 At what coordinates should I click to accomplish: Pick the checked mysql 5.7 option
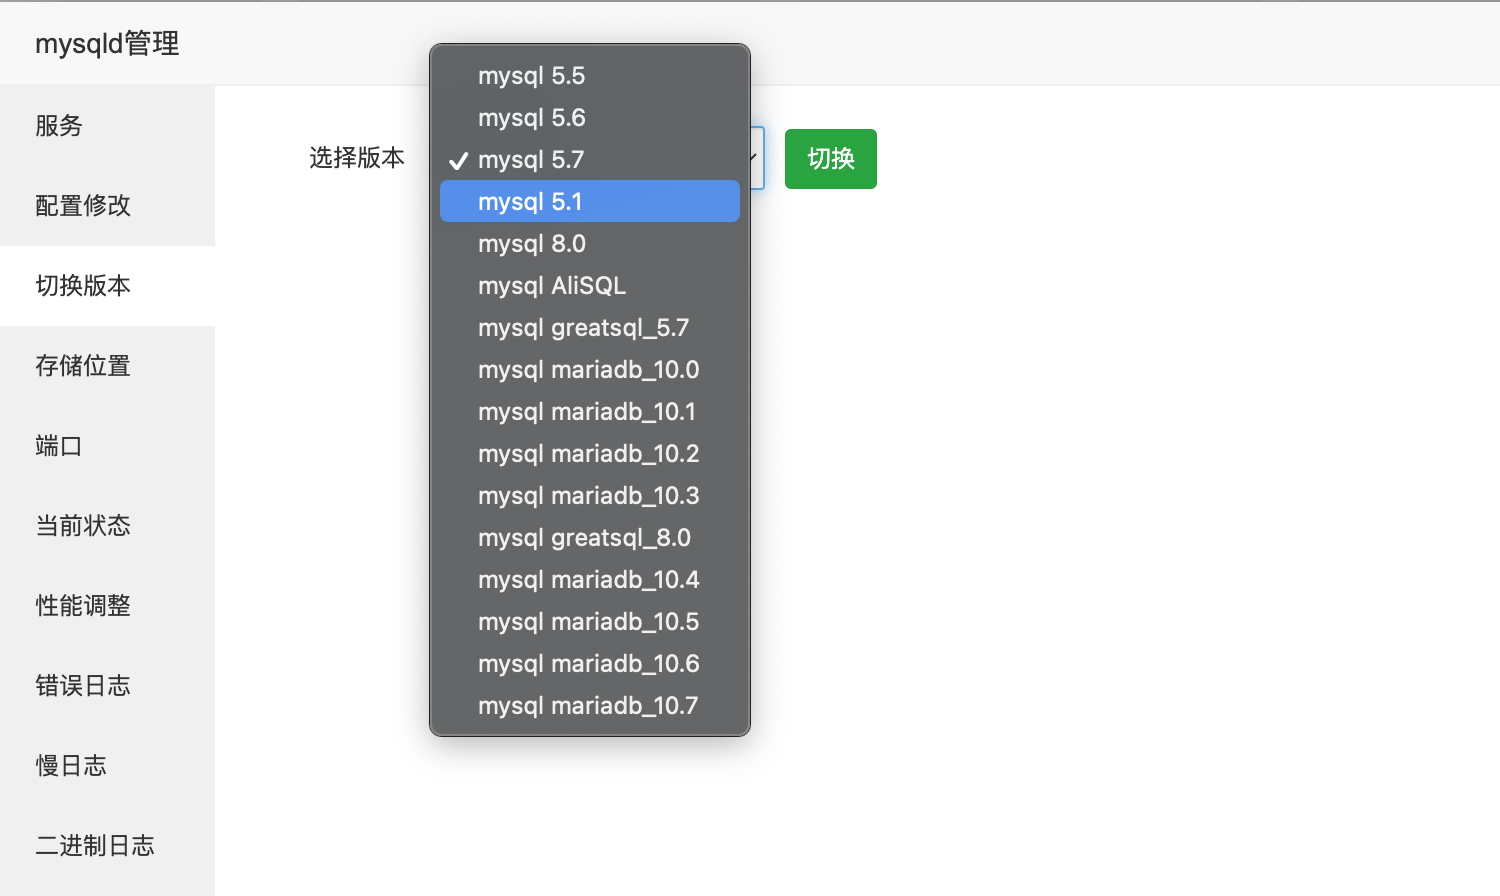coord(590,160)
